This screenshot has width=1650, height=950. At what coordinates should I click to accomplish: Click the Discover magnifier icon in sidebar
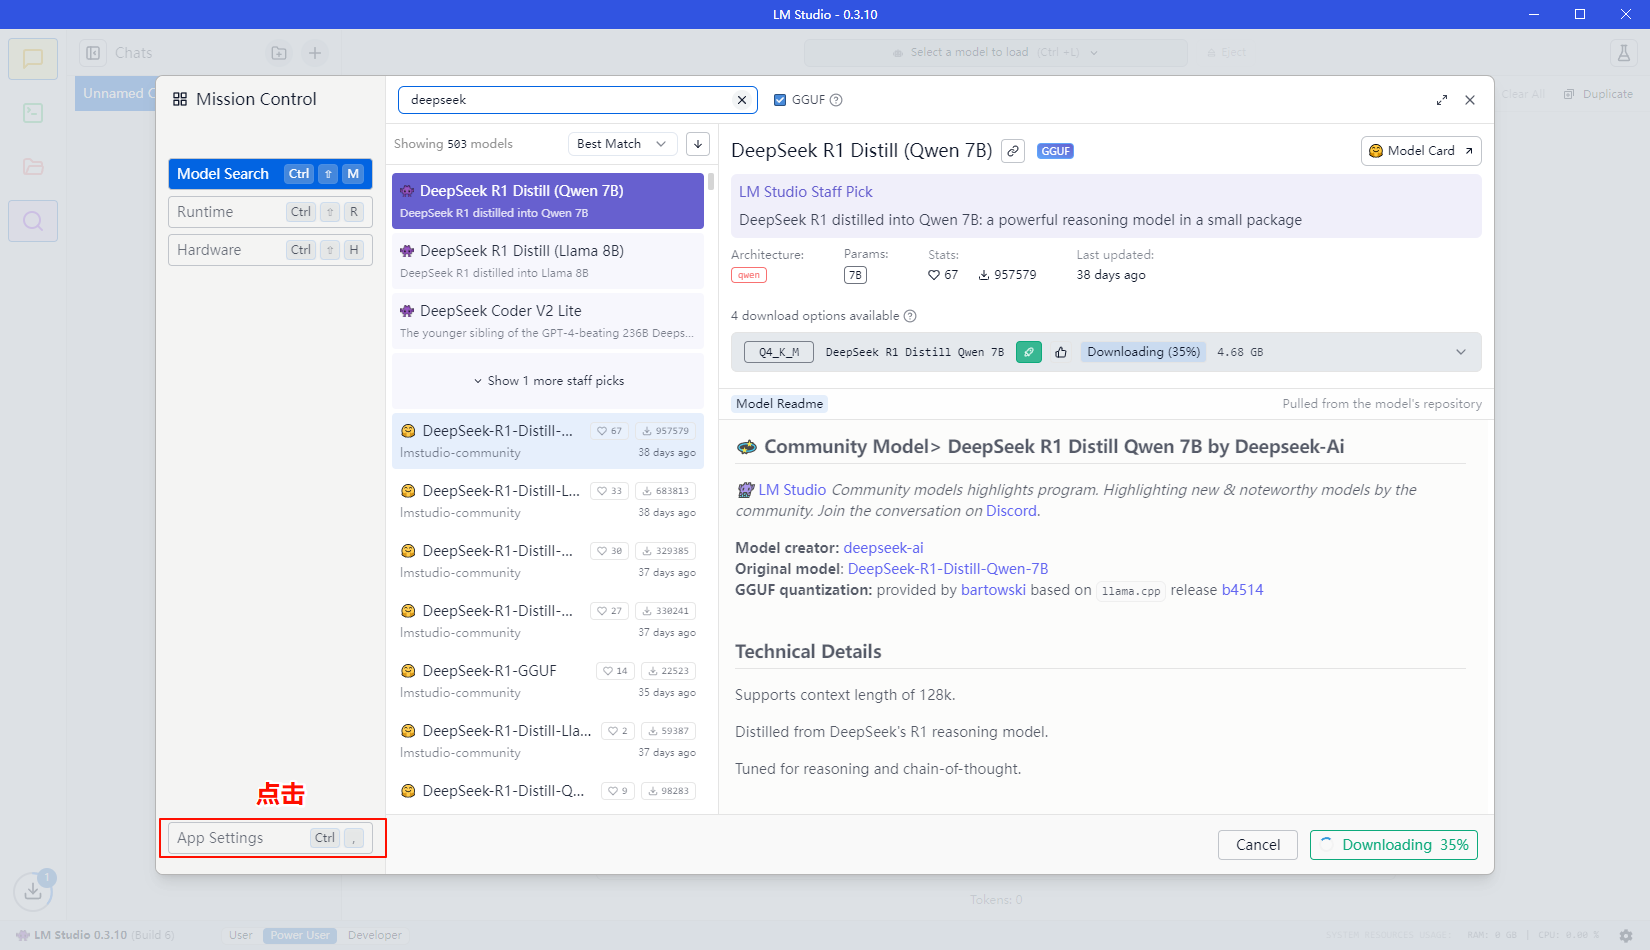(33, 221)
